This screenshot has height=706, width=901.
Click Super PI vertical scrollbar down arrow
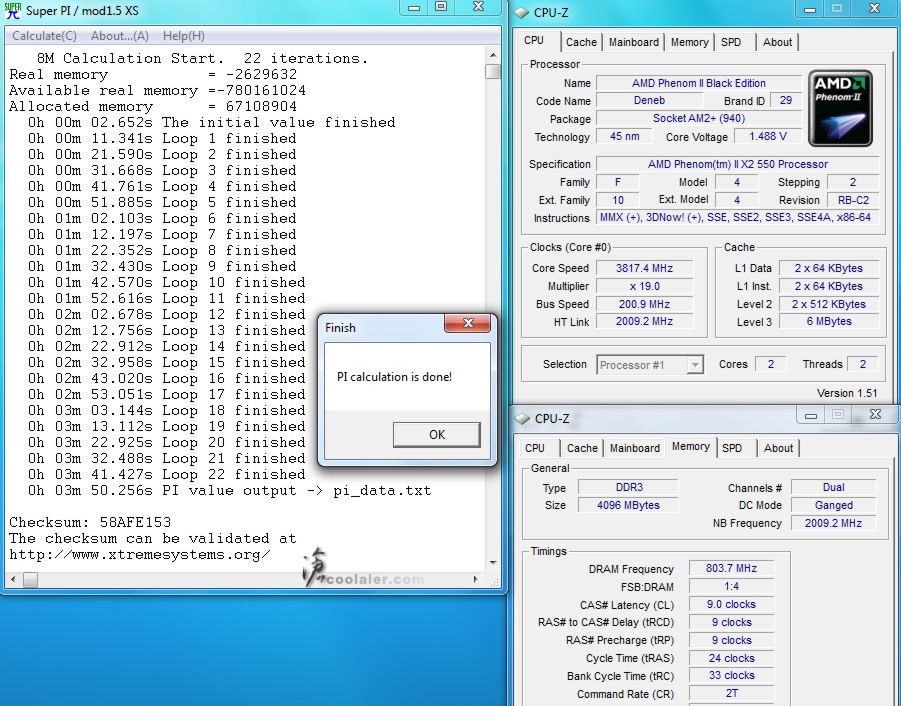(x=492, y=562)
